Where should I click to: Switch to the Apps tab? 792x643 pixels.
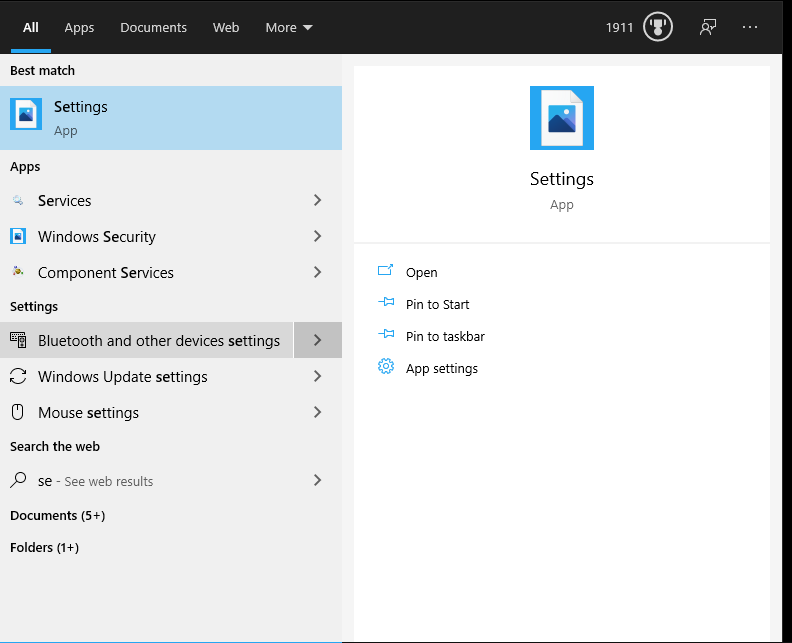(x=79, y=28)
